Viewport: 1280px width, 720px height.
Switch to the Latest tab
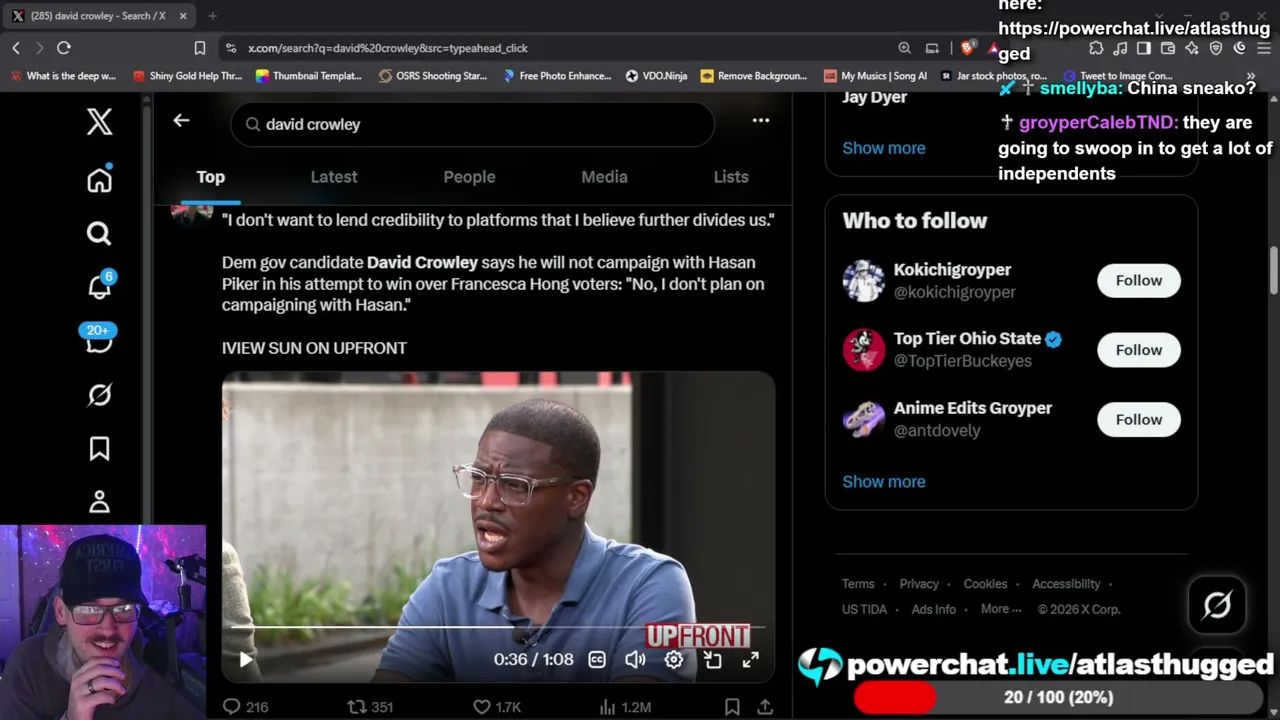click(x=334, y=177)
